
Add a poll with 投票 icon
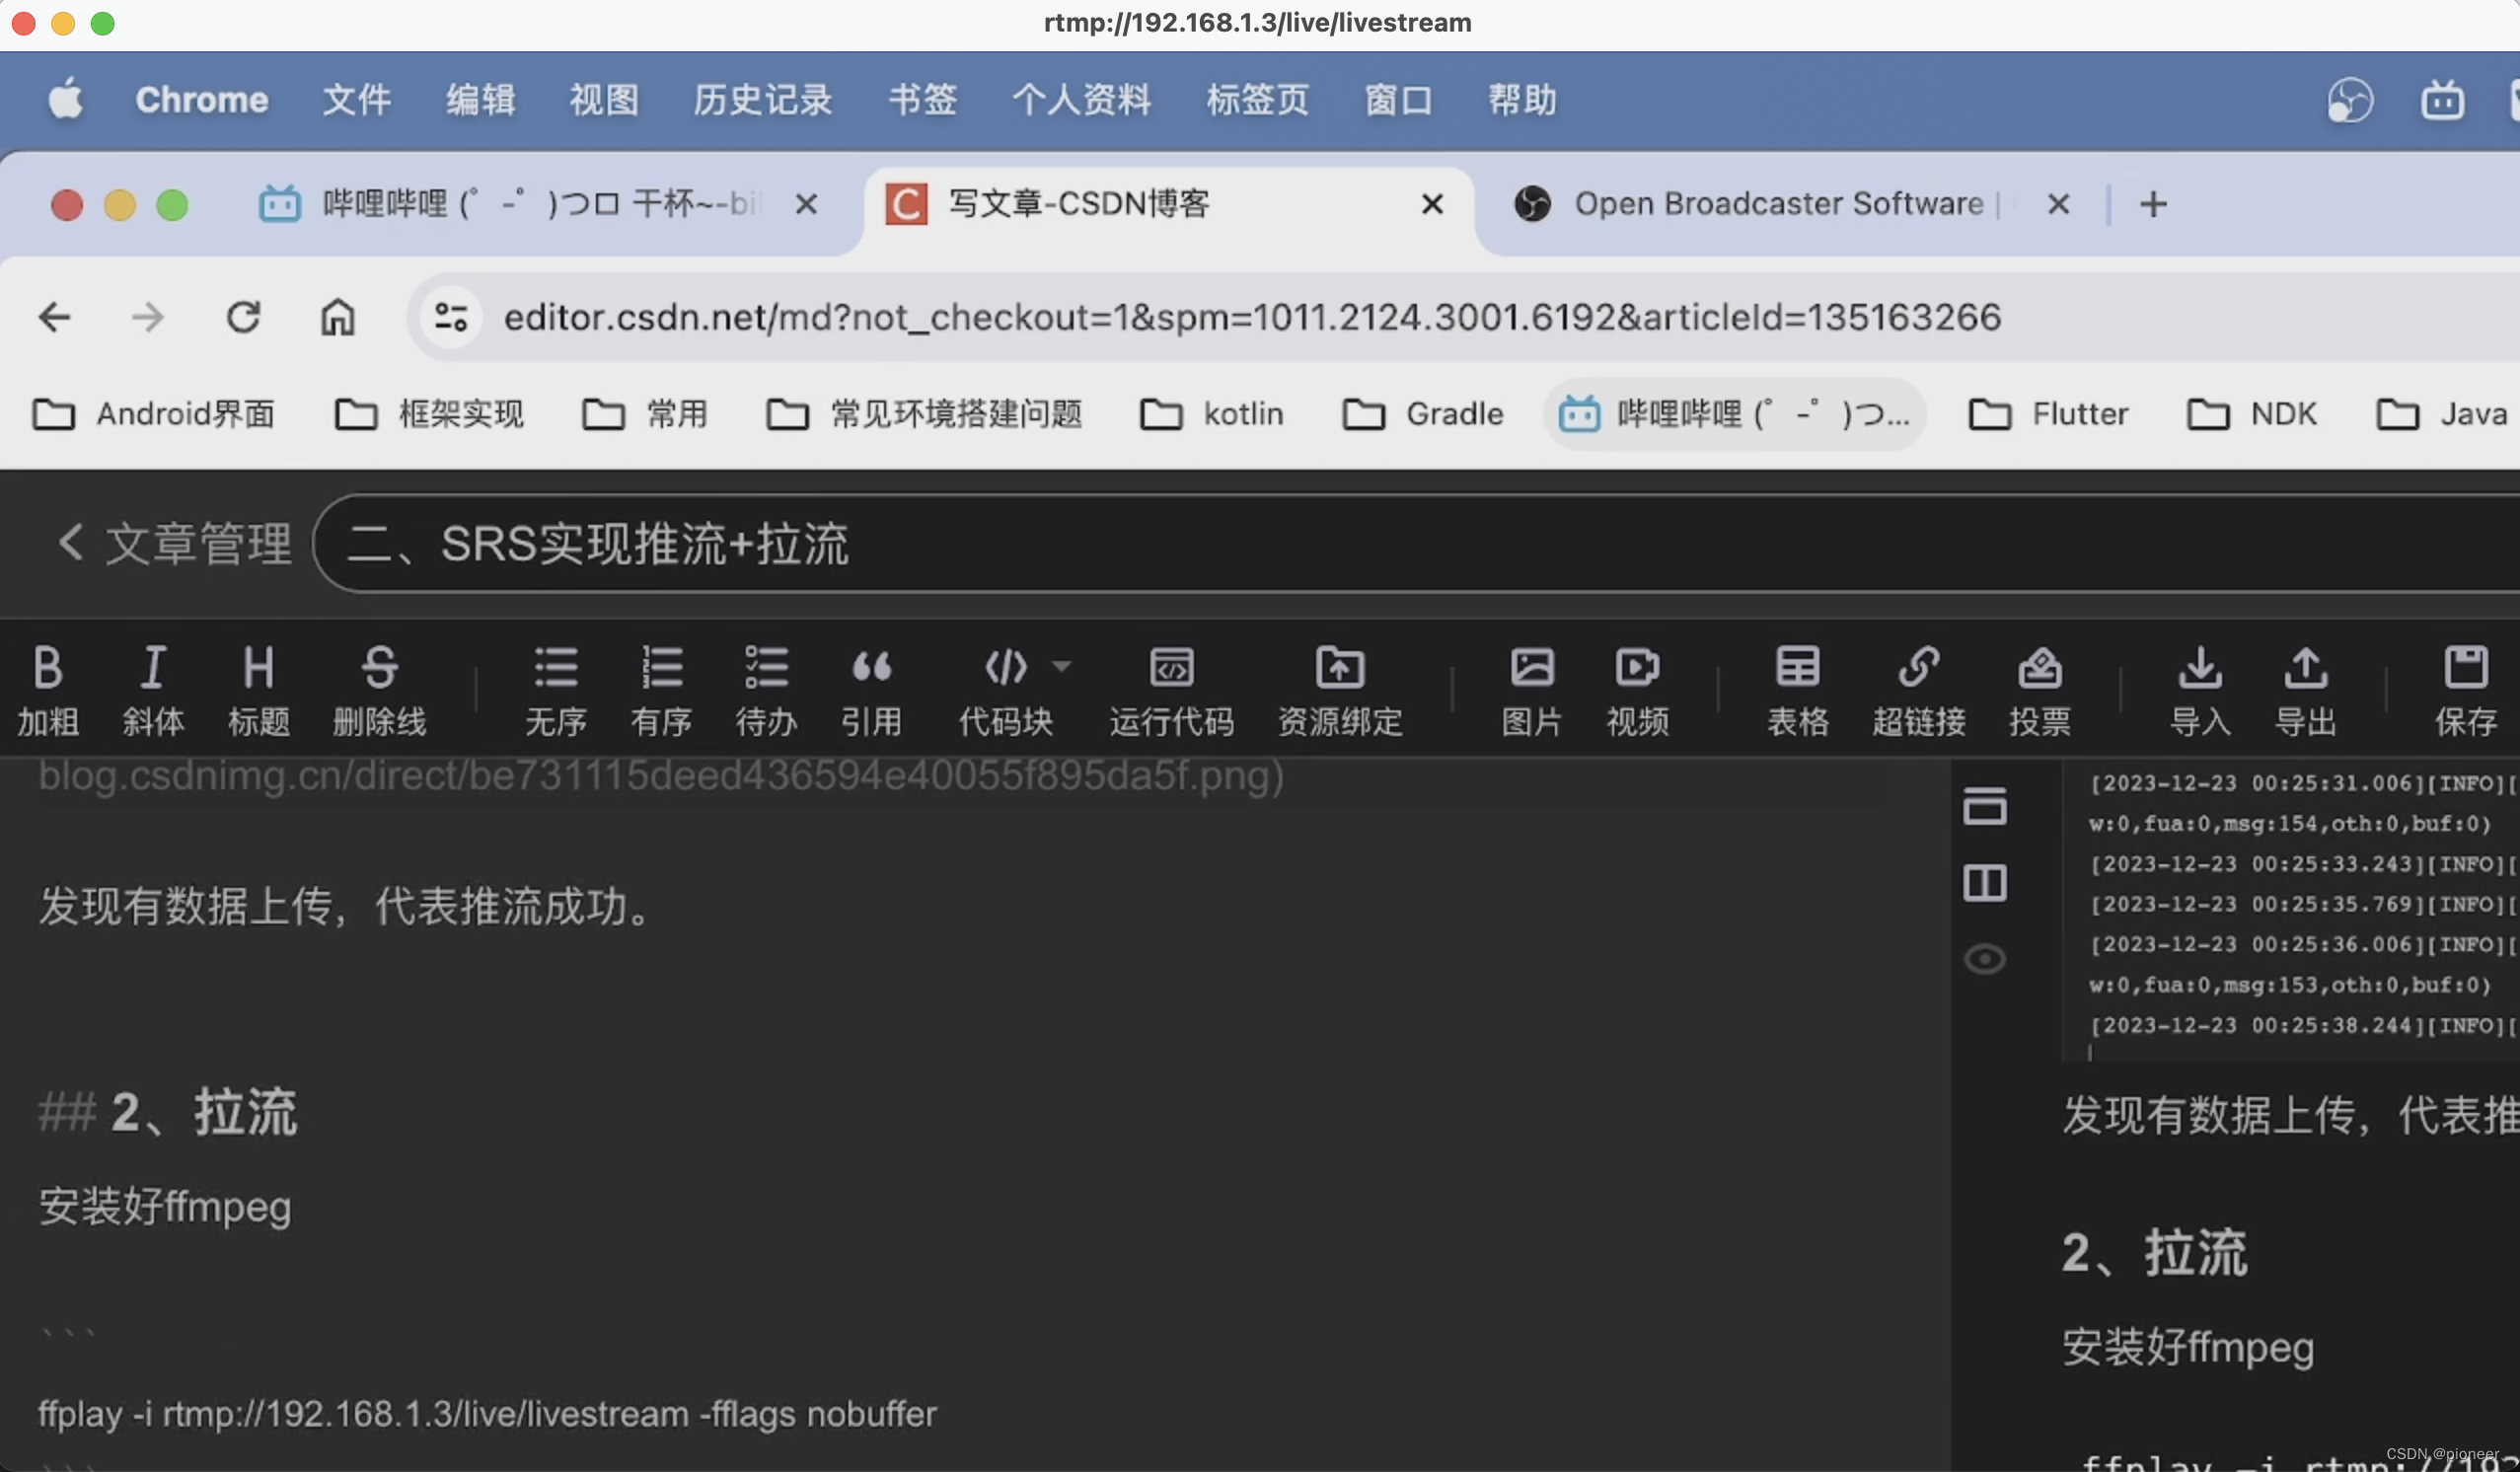coord(2040,689)
